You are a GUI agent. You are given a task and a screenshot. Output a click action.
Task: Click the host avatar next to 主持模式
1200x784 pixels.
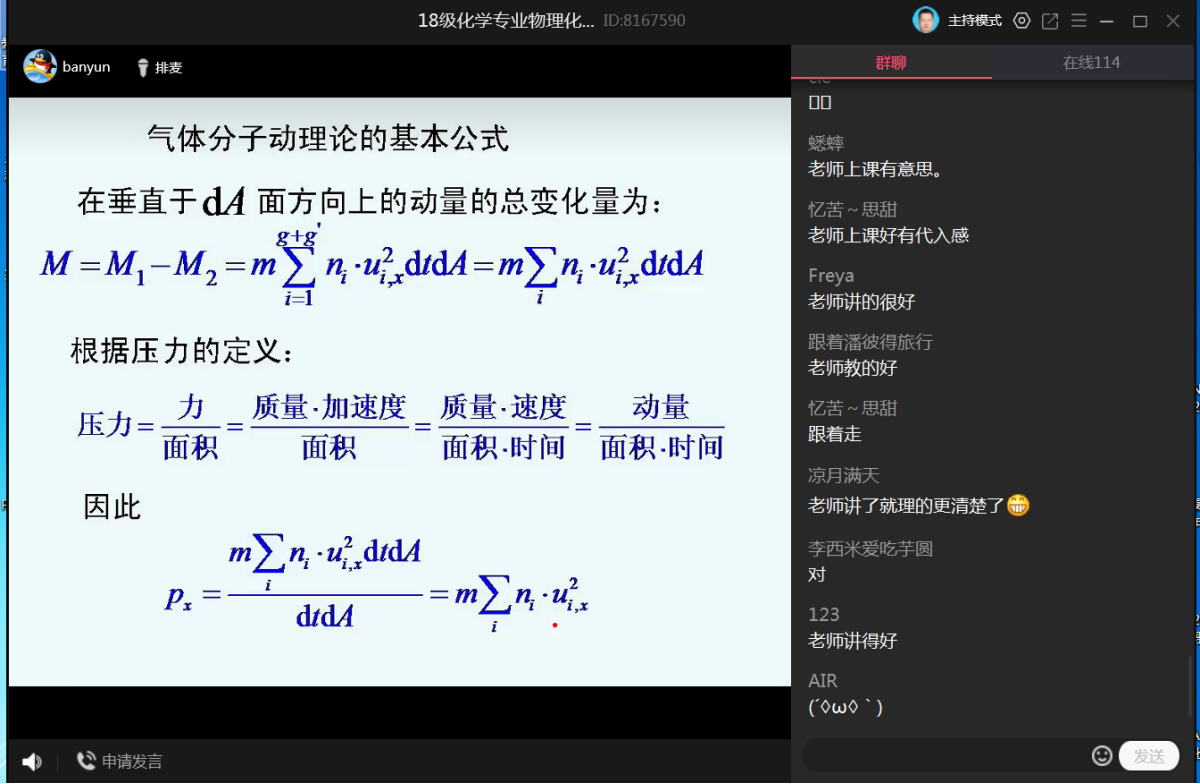[925, 19]
